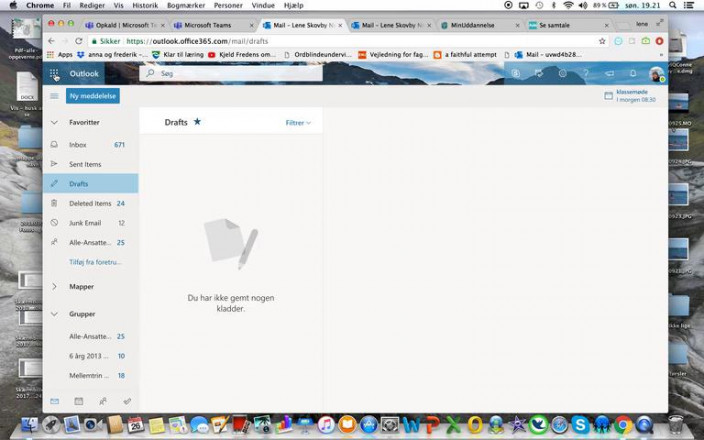
Task: Open the Calendar module icon
Action: tap(78, 400)
